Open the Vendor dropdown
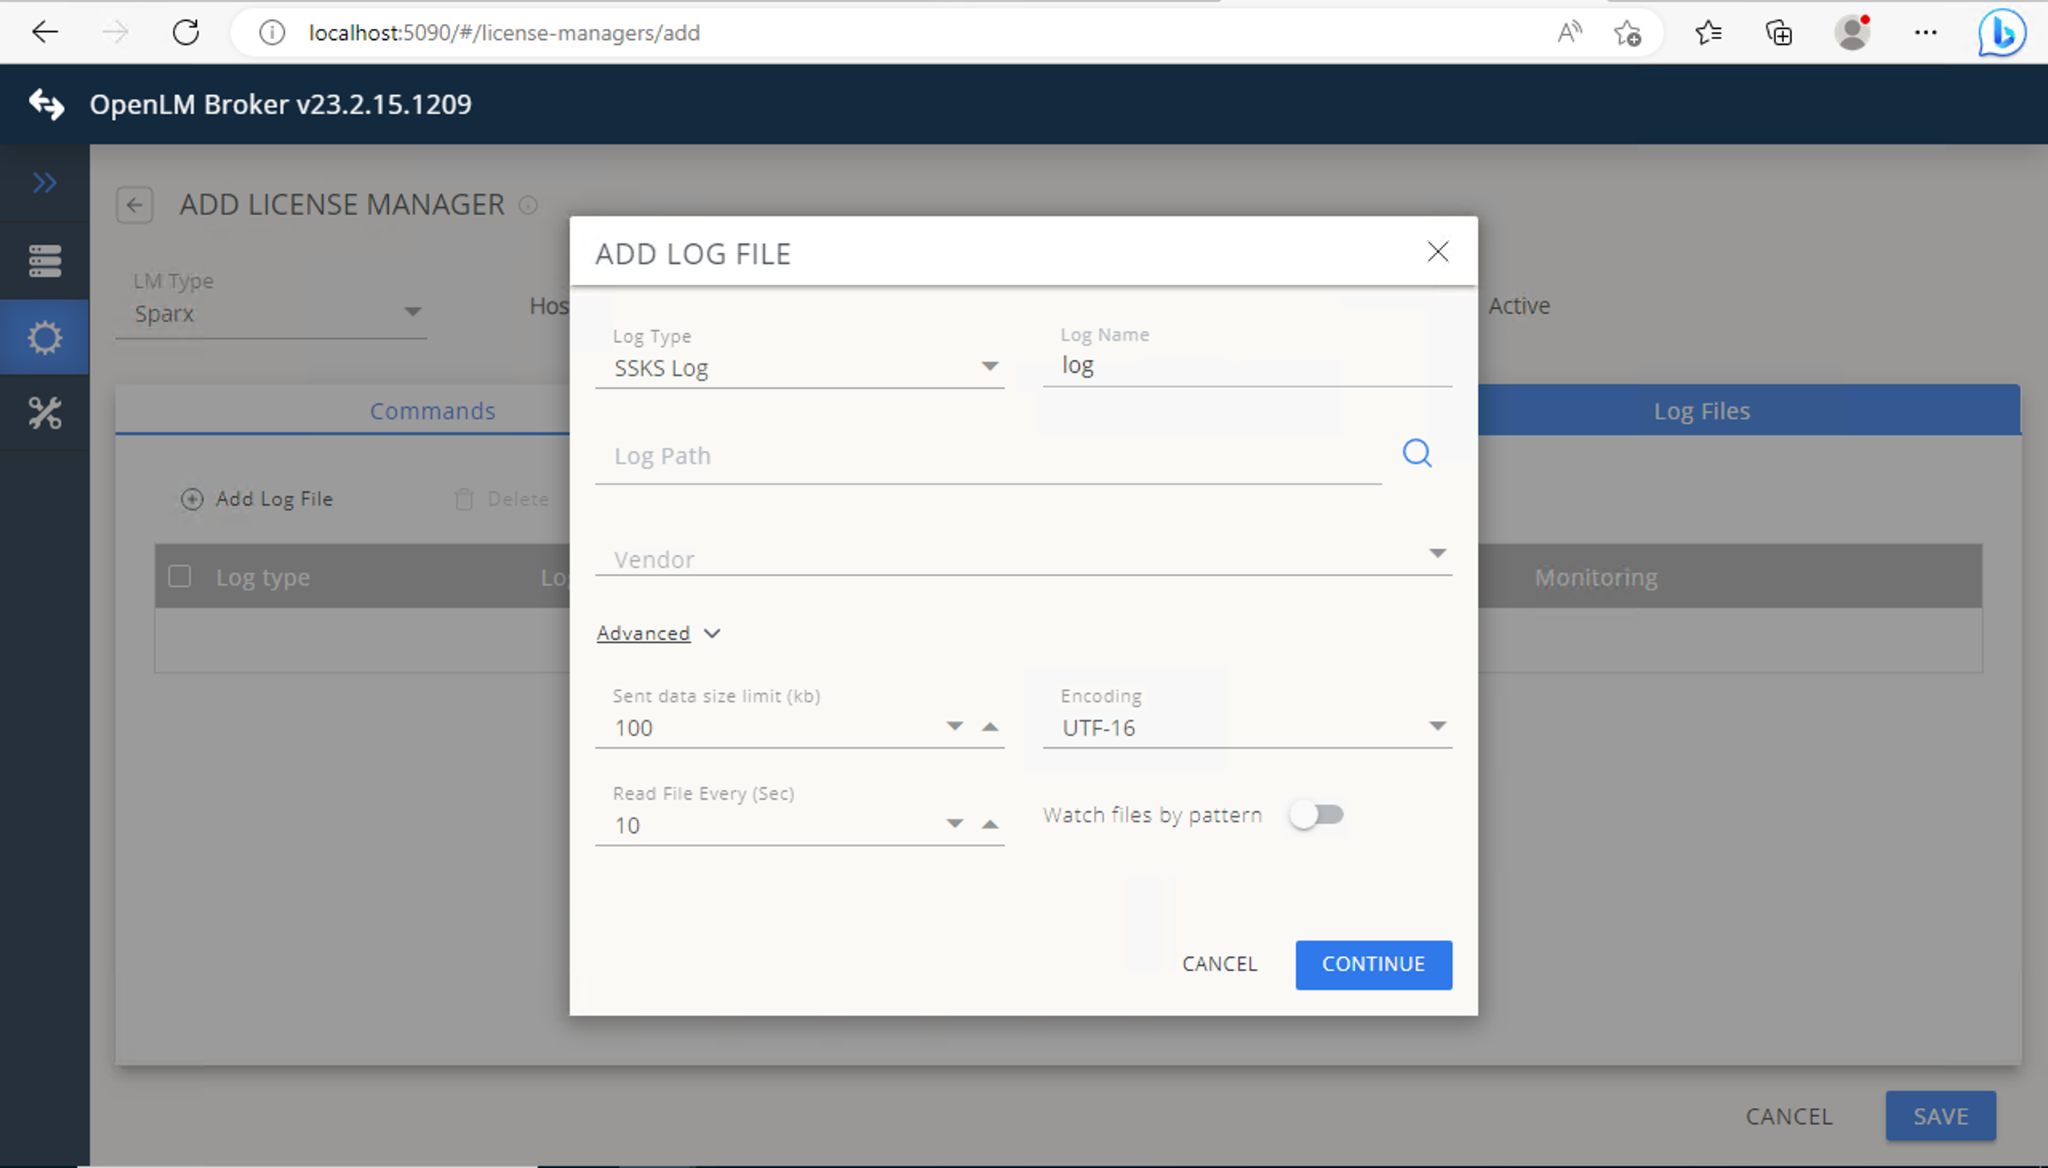The image size is (2048, 1168). coord(1437,554)
